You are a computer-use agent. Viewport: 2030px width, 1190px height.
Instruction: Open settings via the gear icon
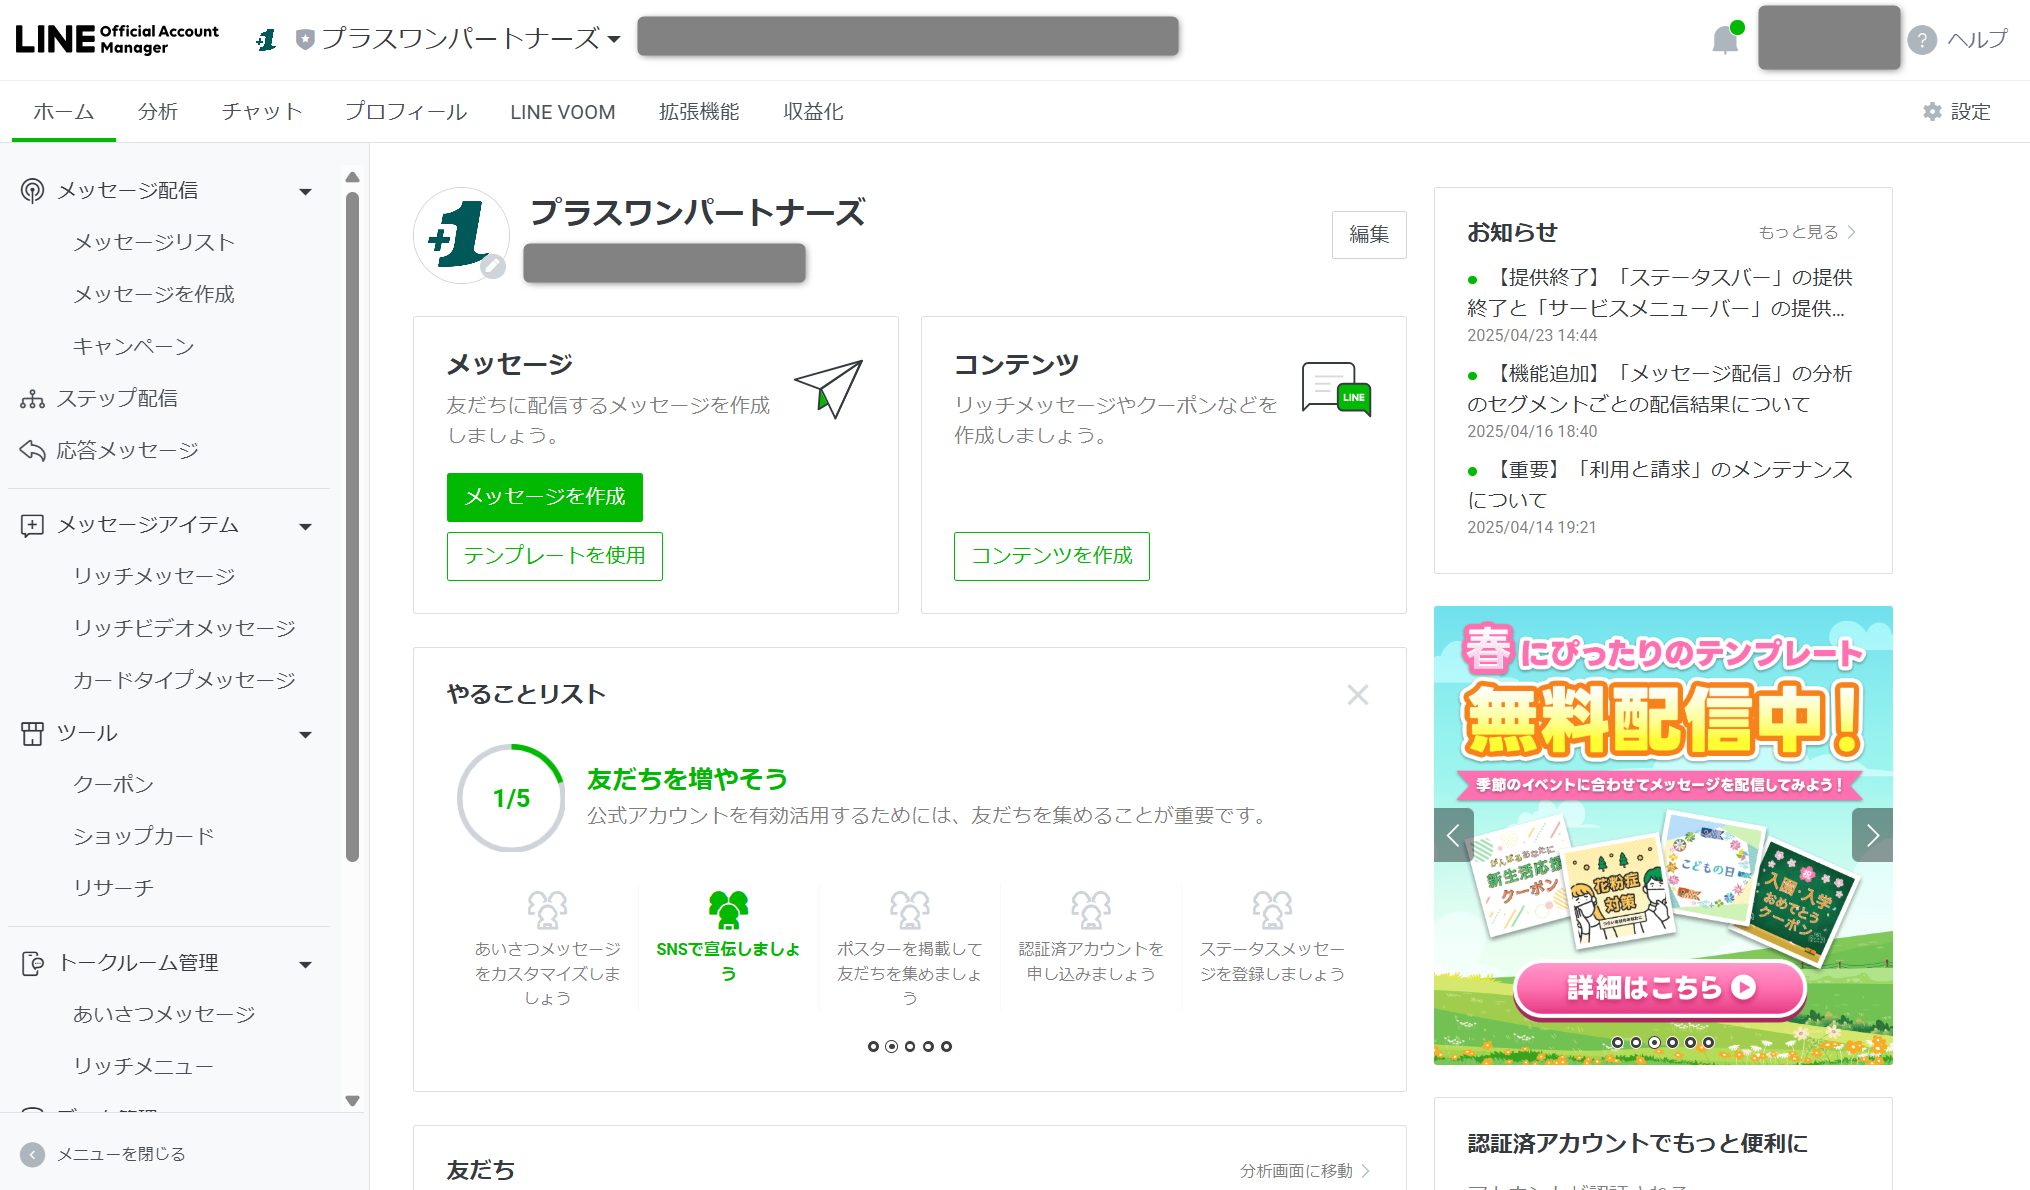click(1932, 112)
